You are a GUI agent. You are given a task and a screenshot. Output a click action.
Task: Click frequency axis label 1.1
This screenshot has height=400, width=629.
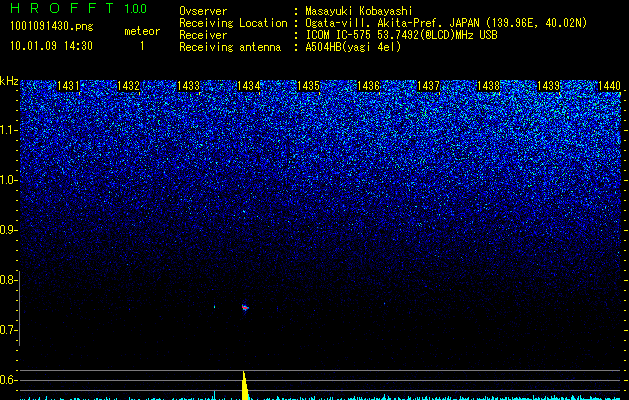tap(7, 130)
